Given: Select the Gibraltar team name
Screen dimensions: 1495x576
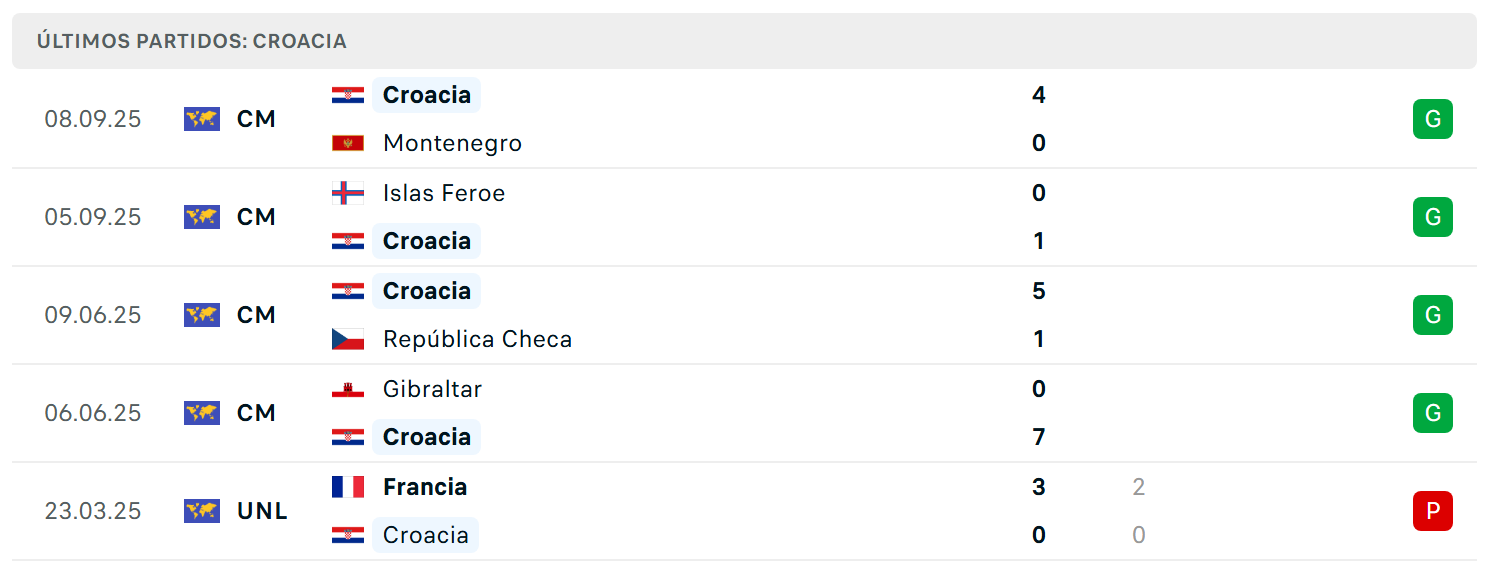Looking at the screenshot, I should tap(432, 389).
